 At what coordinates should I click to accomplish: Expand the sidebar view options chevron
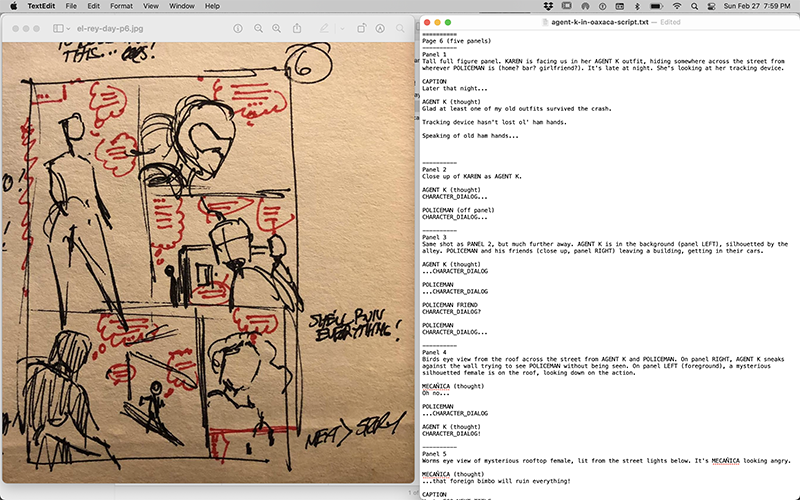click(68, 29)
